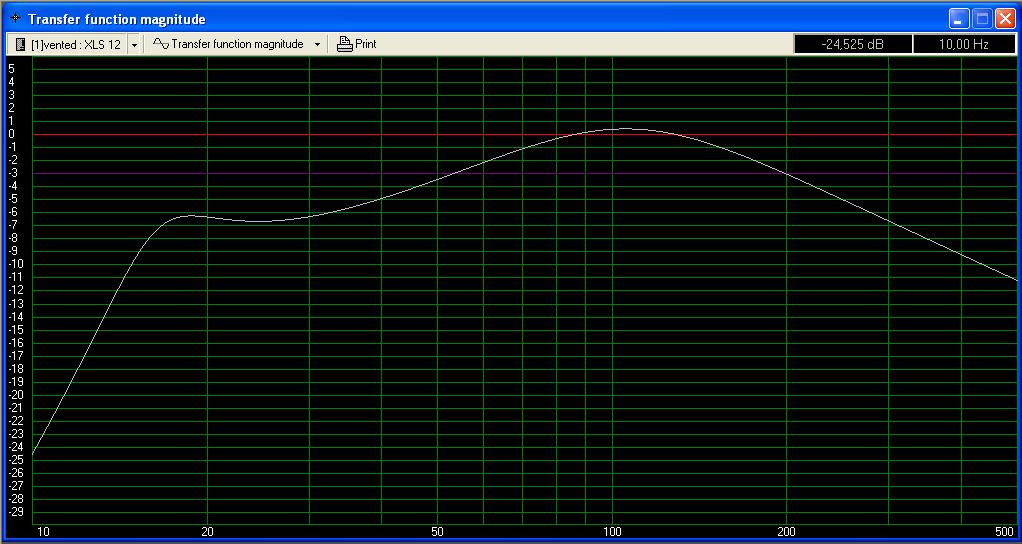Click the 500 label on the frequency axis
The width and height of the screenshot is (1022, 544).
point(1003,530)
